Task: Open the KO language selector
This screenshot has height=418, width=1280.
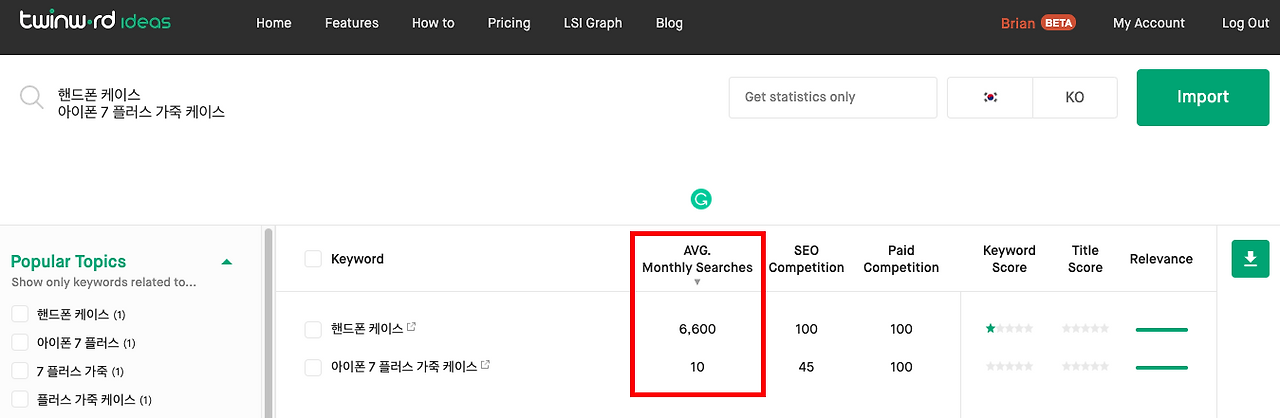Action: point(1074,97)
